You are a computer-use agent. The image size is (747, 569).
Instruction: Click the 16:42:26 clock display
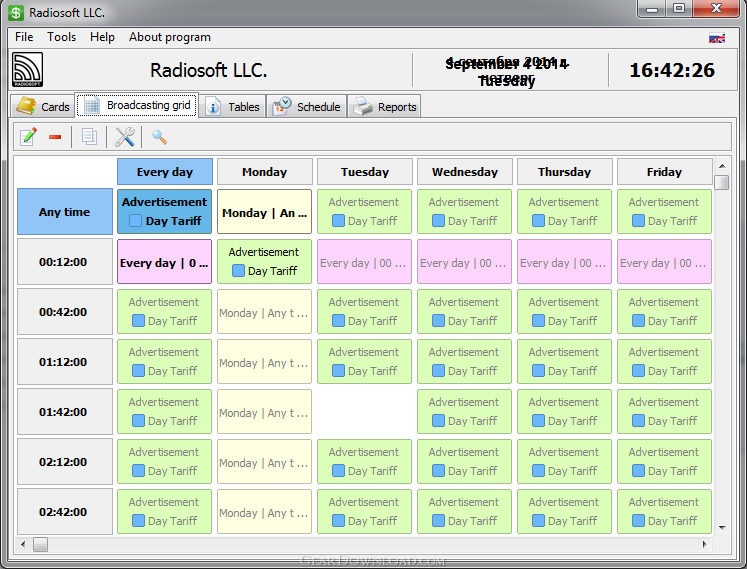pos(672,70)
